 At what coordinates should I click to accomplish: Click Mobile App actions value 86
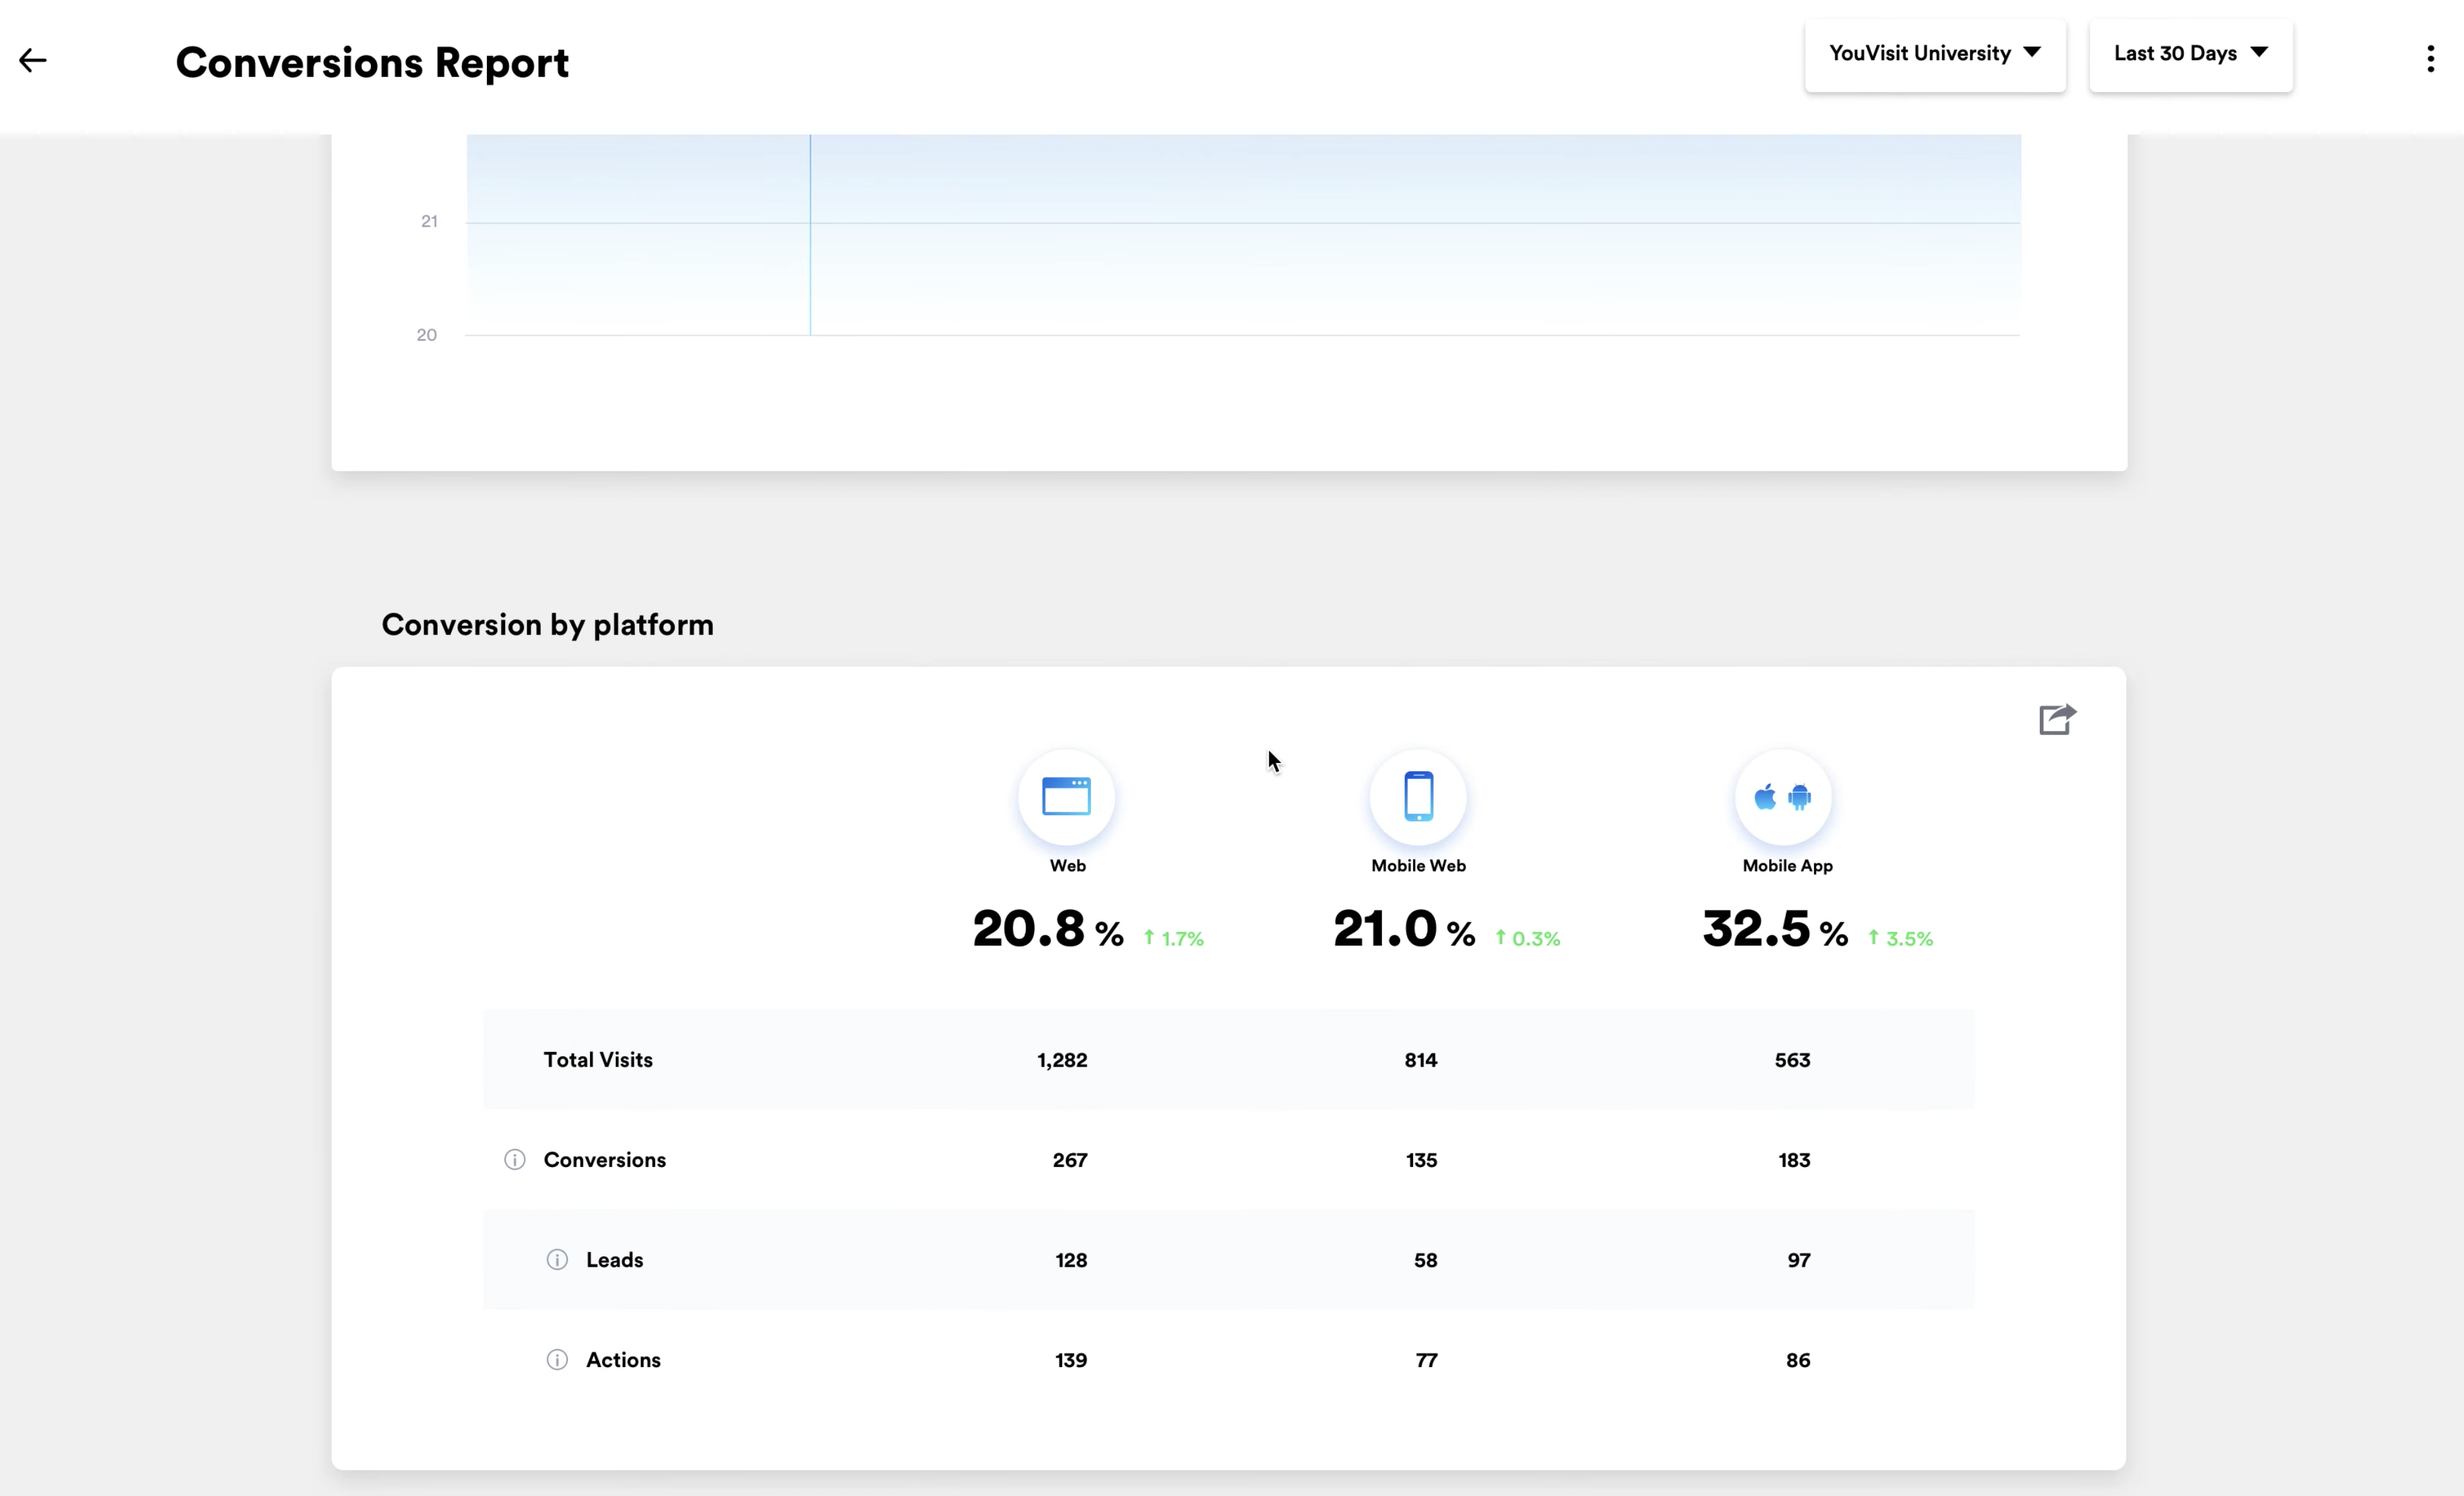(1799, 1360)
